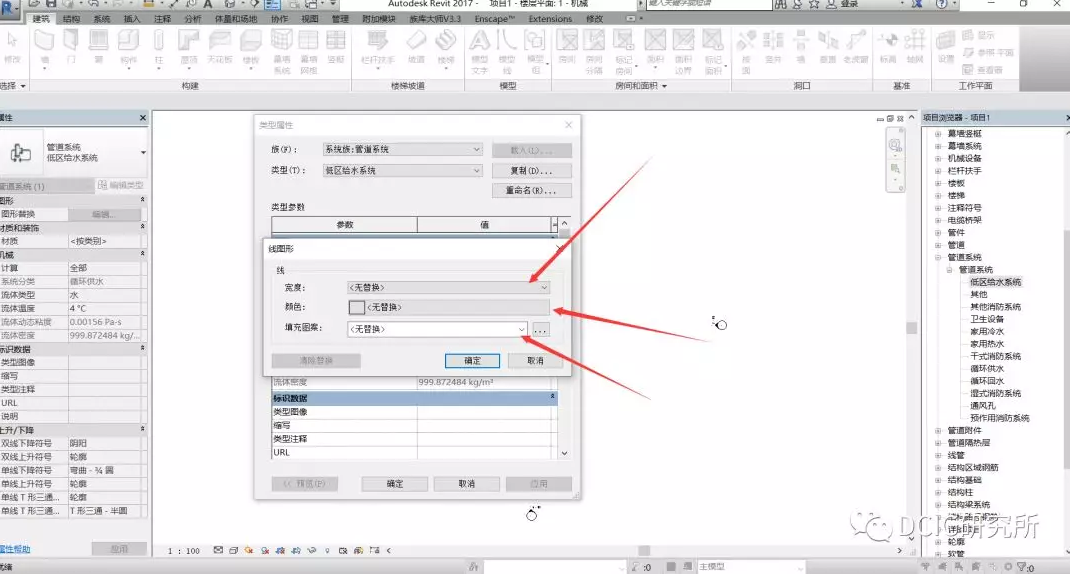
Task: Close the Properties palette with its X
Action: click(x=143, y=118)
